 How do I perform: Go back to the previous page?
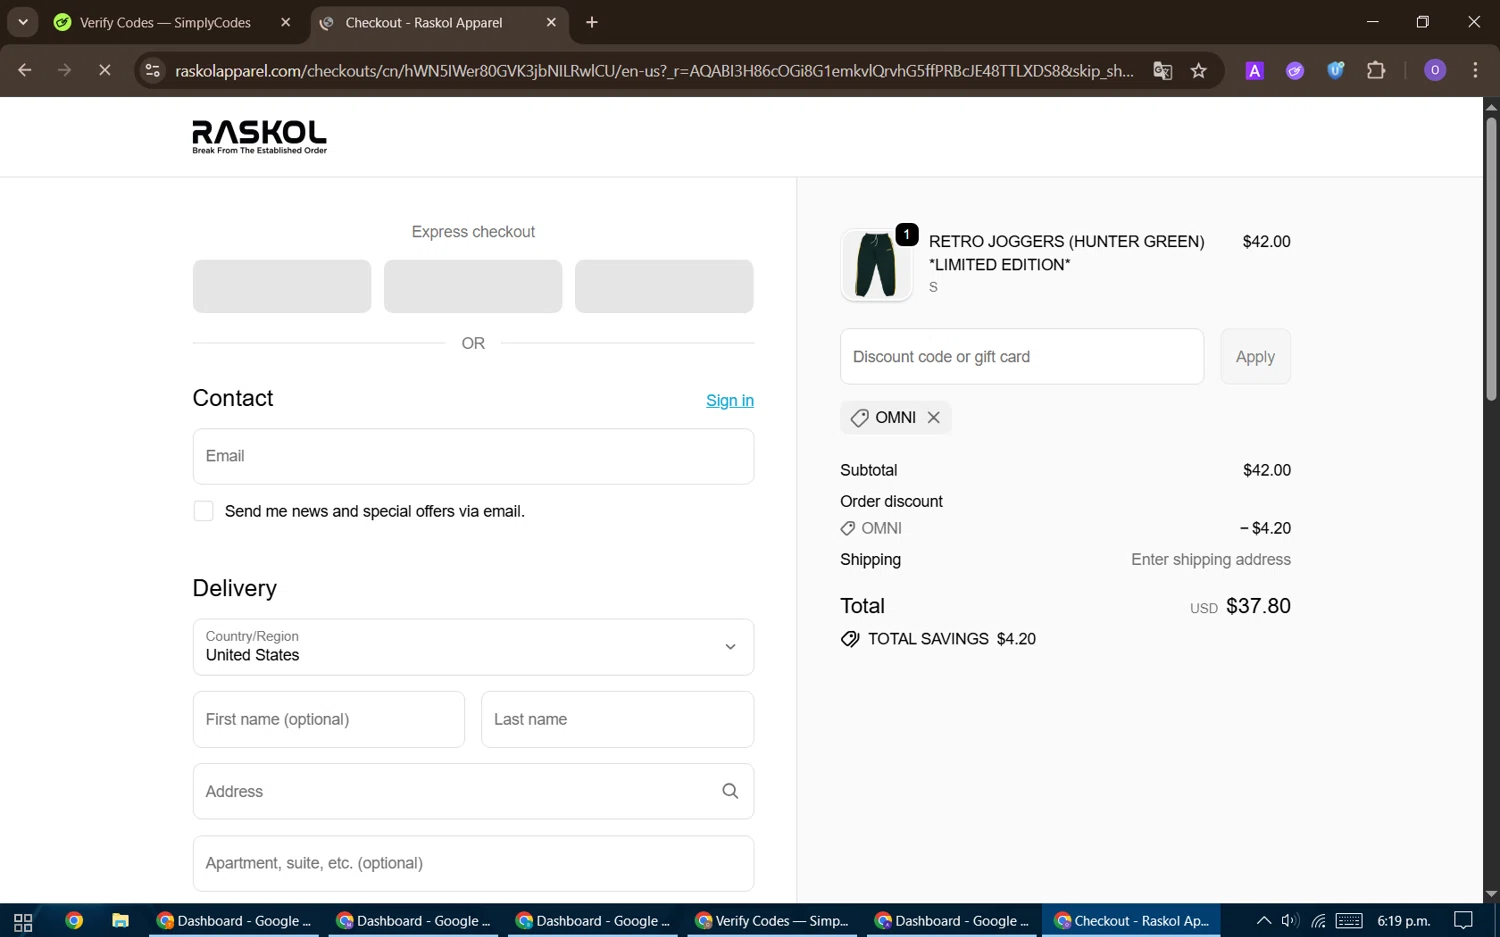(25, 70)
